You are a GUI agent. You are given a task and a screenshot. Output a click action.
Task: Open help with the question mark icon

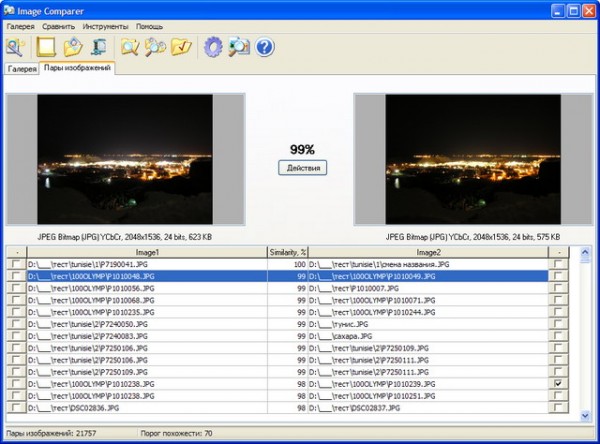point(264,46)
